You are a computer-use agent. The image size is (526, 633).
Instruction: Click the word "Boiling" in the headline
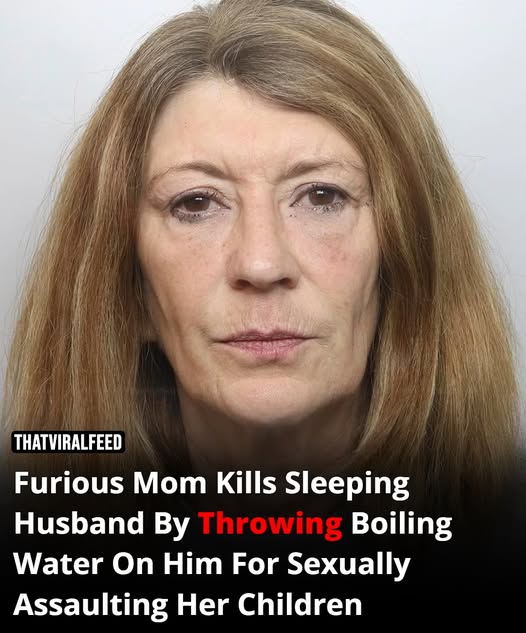(x=402, y=526)
